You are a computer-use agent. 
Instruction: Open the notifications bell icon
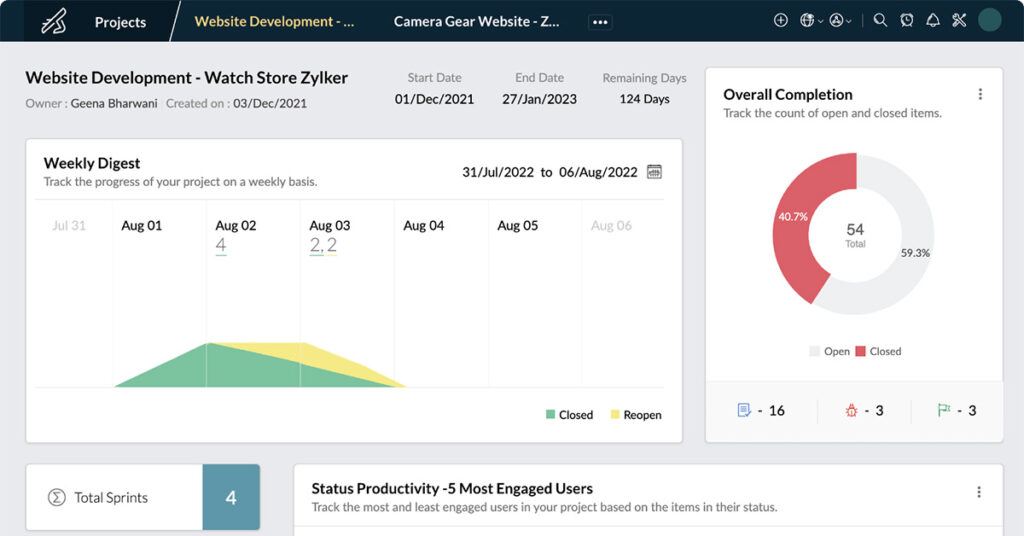point(933,21)
